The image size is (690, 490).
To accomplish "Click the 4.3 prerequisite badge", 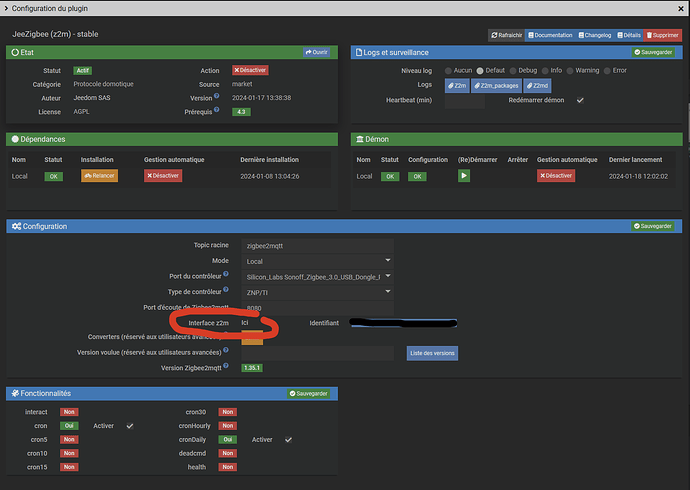I will point(241,112).
